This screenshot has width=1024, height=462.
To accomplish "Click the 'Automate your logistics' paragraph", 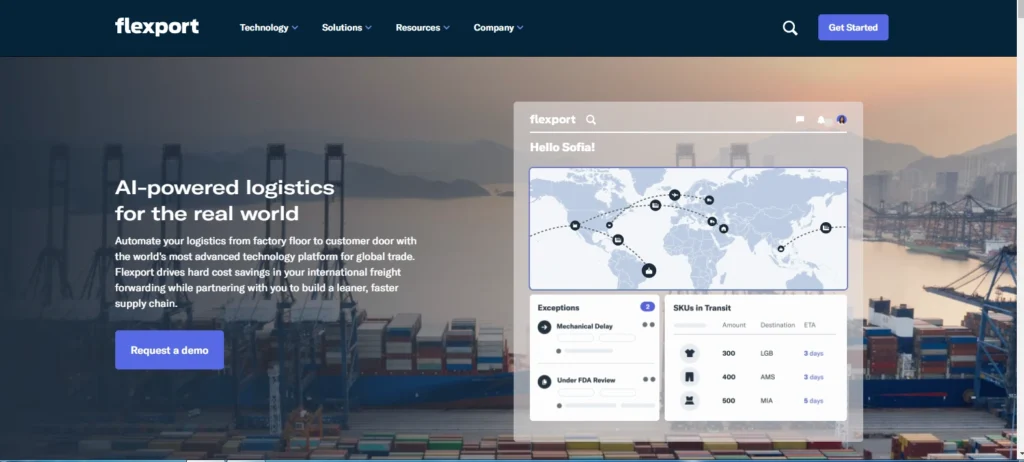I will tap(266, 272).
